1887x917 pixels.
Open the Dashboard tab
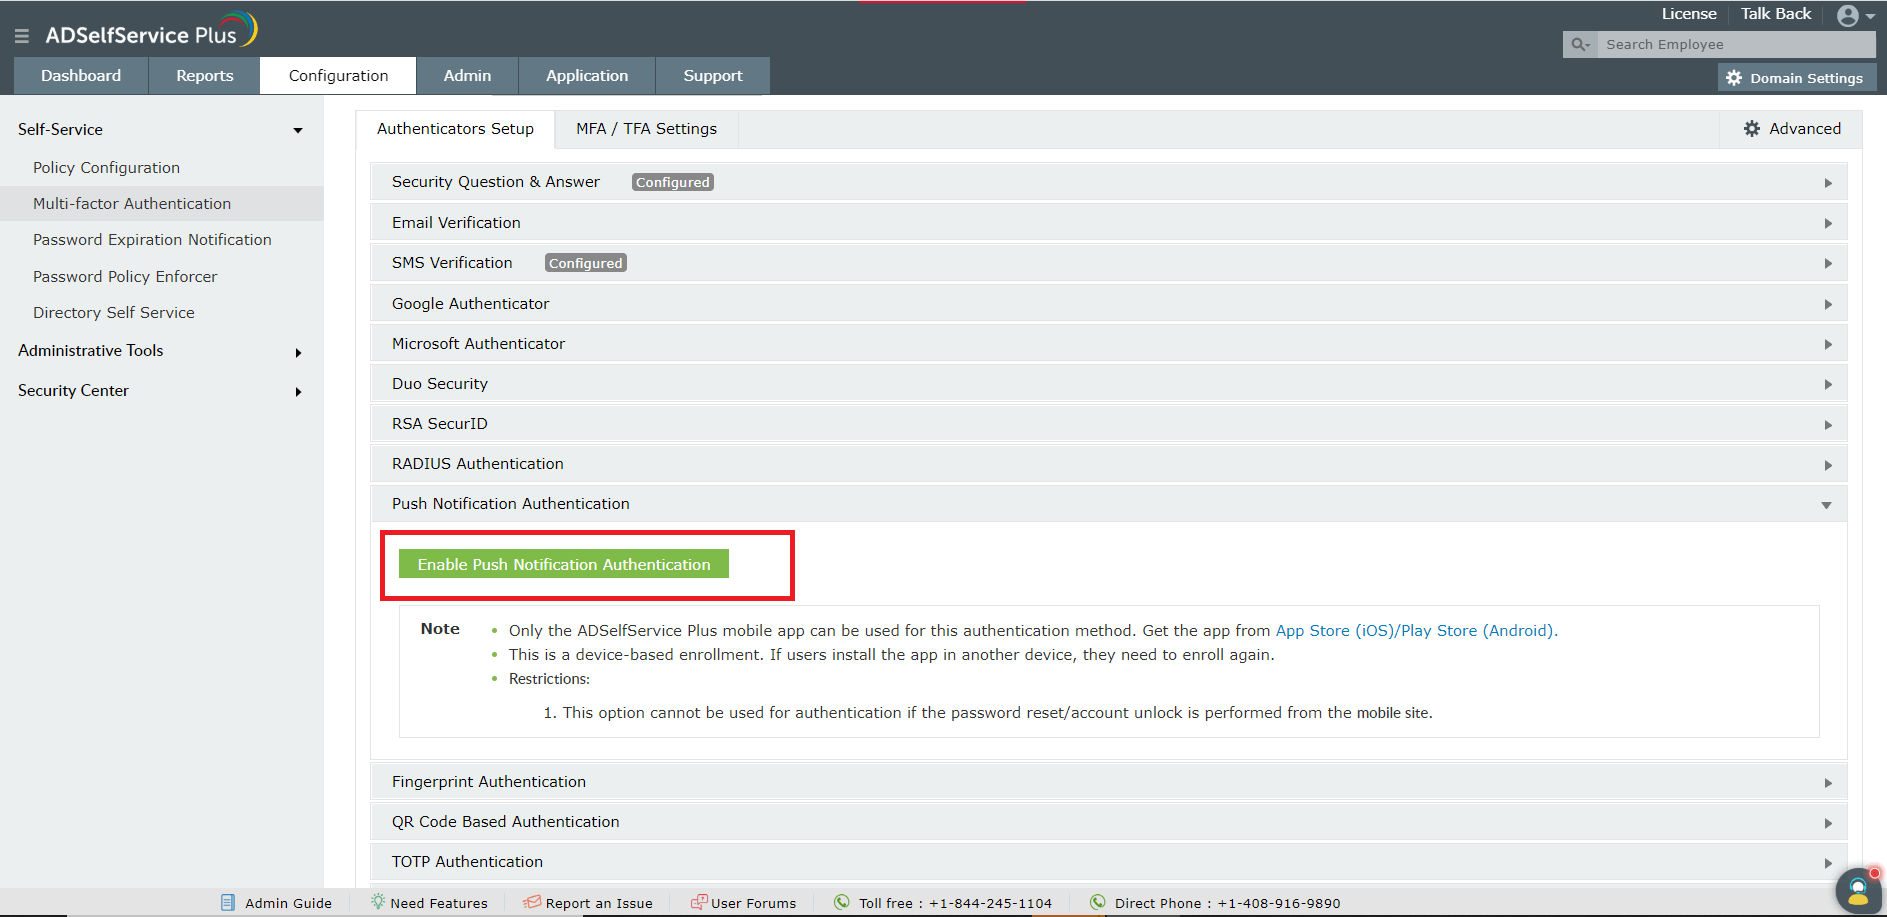coord(81,76)
